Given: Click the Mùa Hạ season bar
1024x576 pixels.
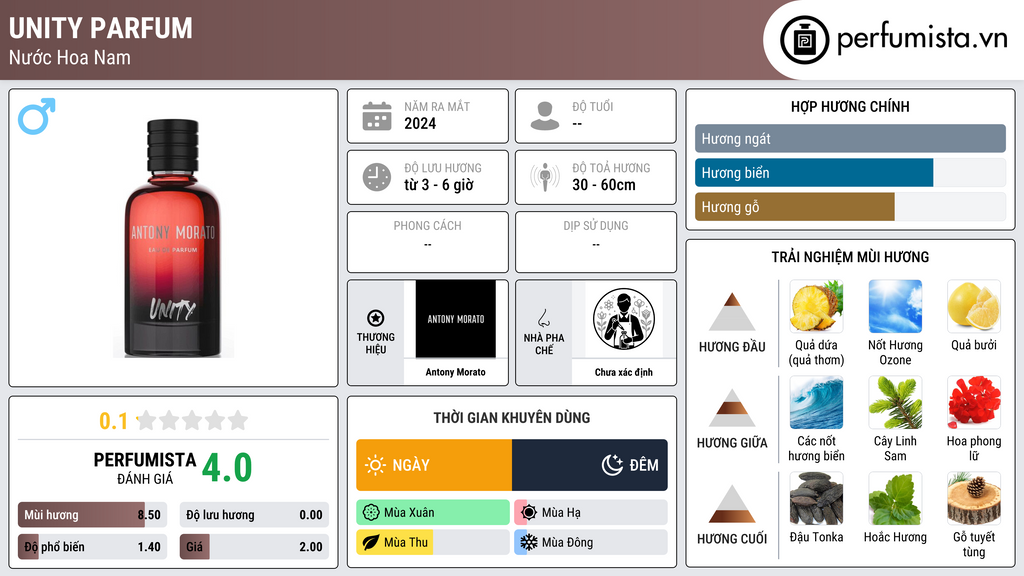Looking at the screenshot, I should 591,513.
